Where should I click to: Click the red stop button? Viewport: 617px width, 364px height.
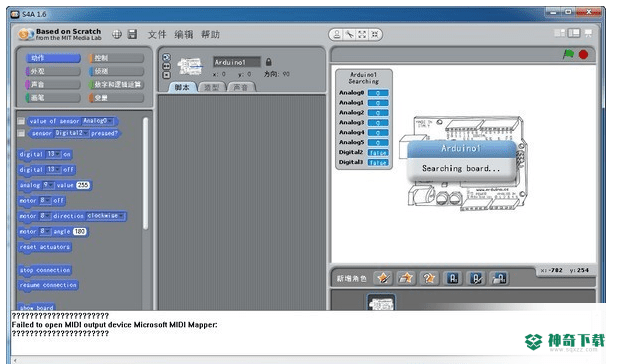point(583,54)
